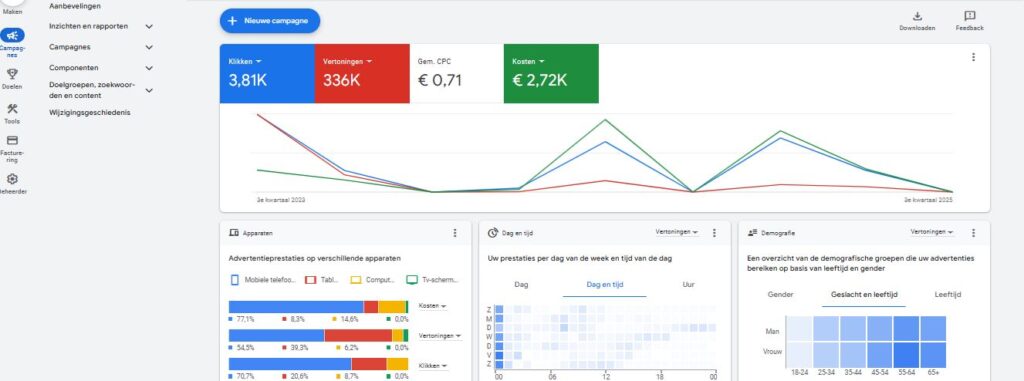1024x381 pixels.
Task: Toggle the Computers legend icon
Action: [x=356, y=280]
